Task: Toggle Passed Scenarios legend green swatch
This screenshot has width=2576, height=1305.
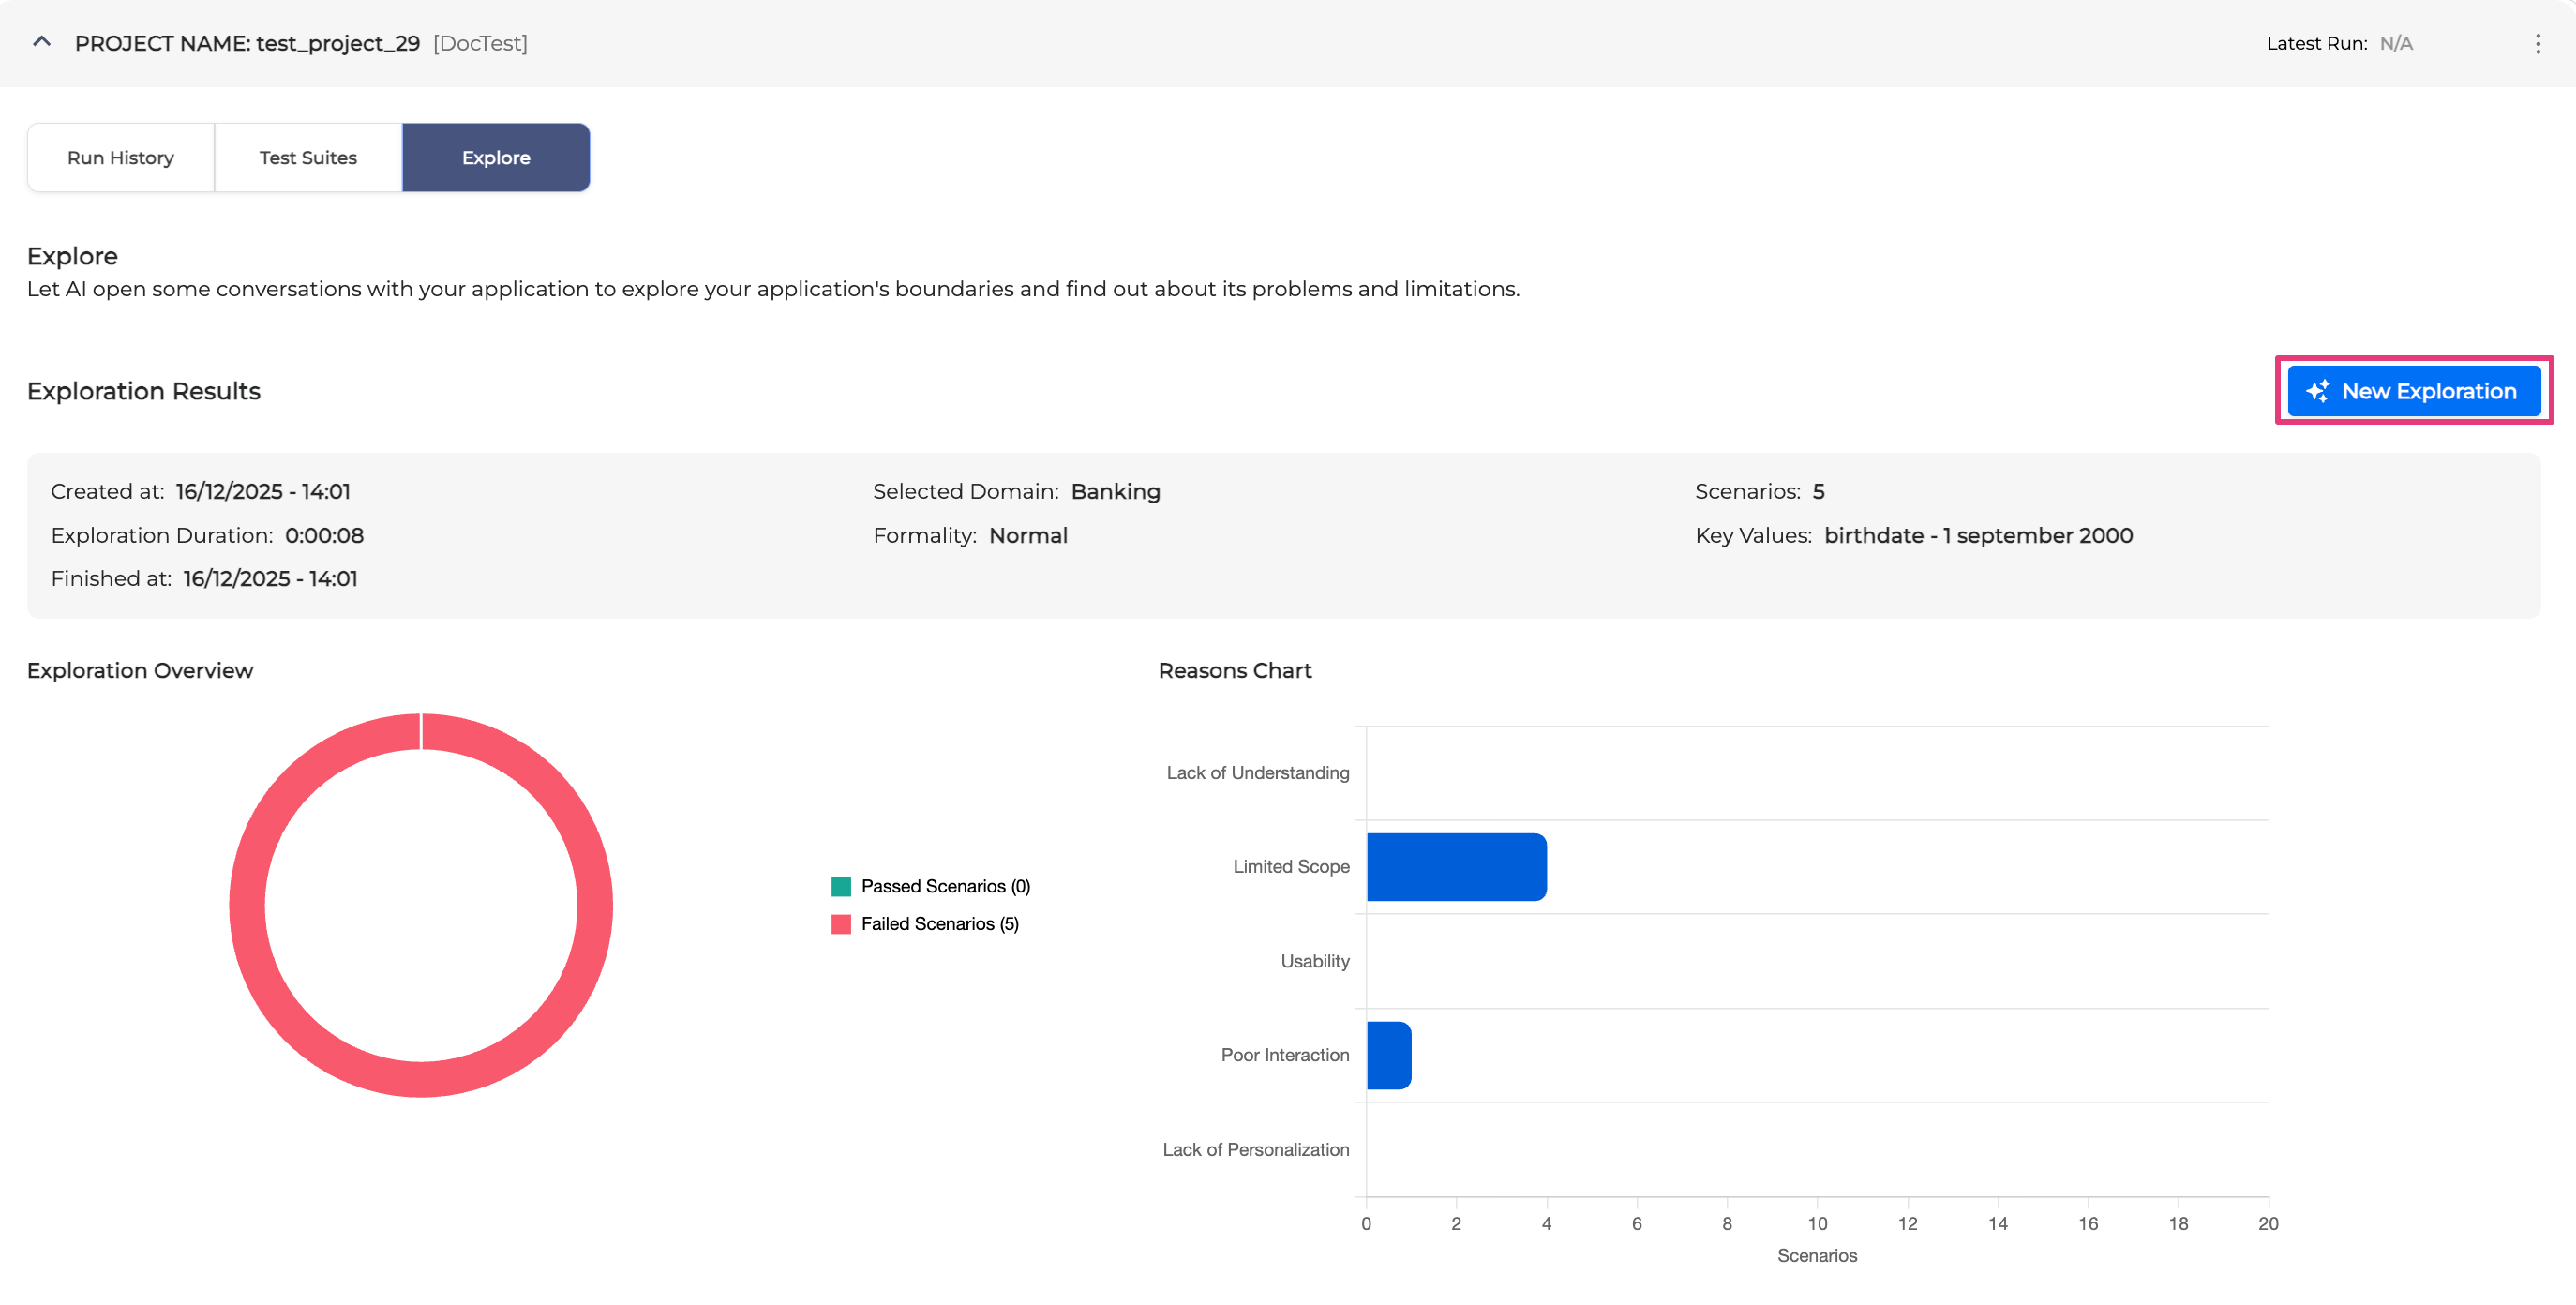Action: [x=841, y=886]
